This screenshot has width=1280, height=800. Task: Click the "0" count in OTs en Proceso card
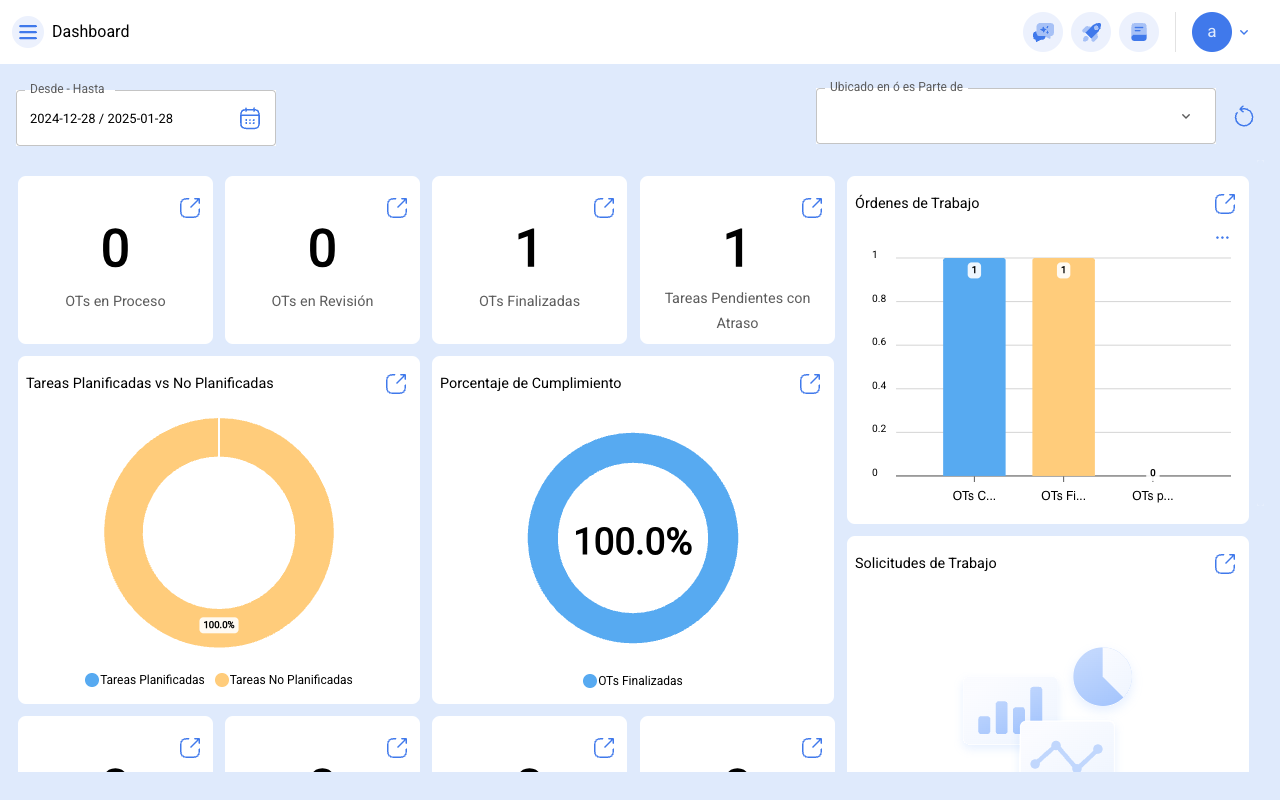116,249
